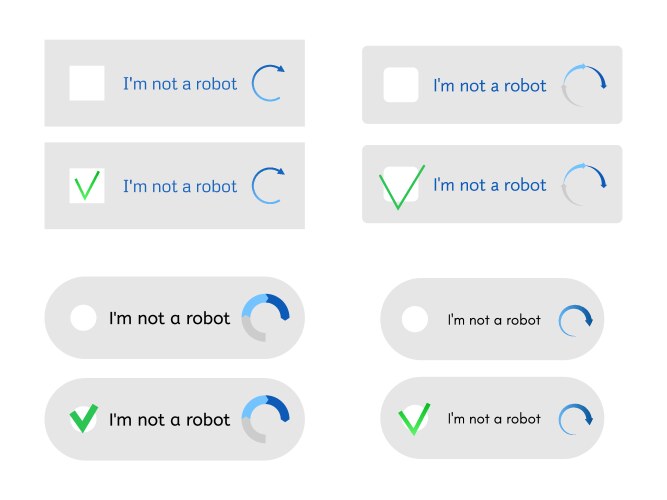Image resolution: width=667 pixels, height=500 pixels.
Task: Select the empty circle beside the large black text
Action: (83, 319)
